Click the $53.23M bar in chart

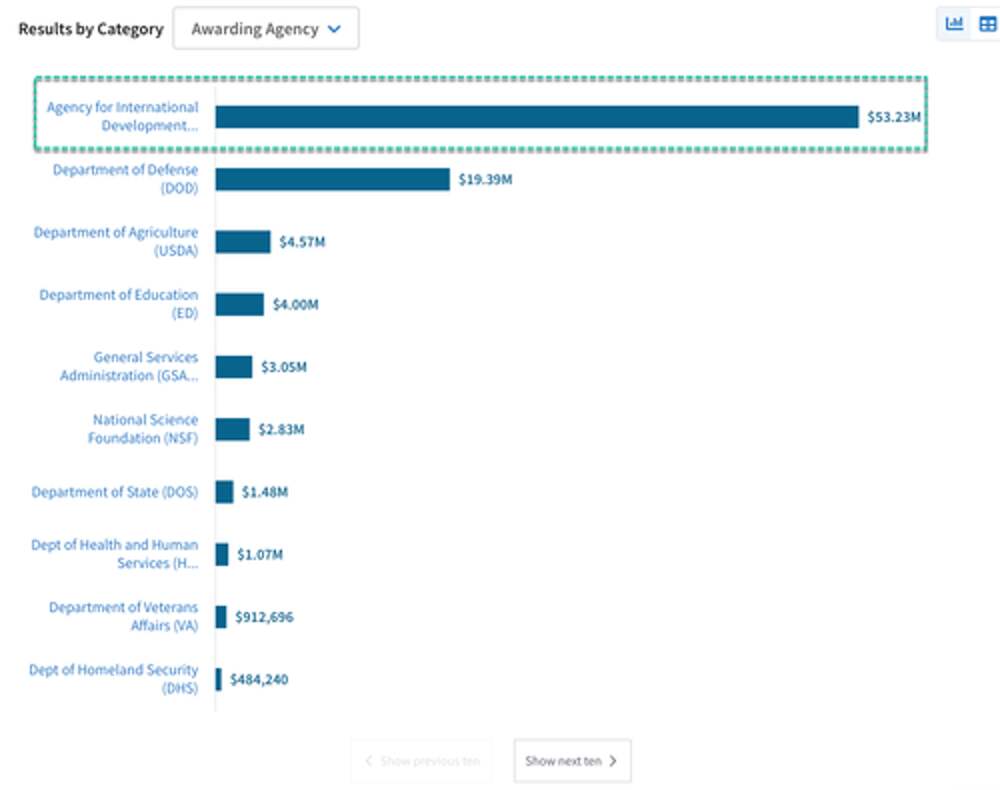[x=536, y=117]
